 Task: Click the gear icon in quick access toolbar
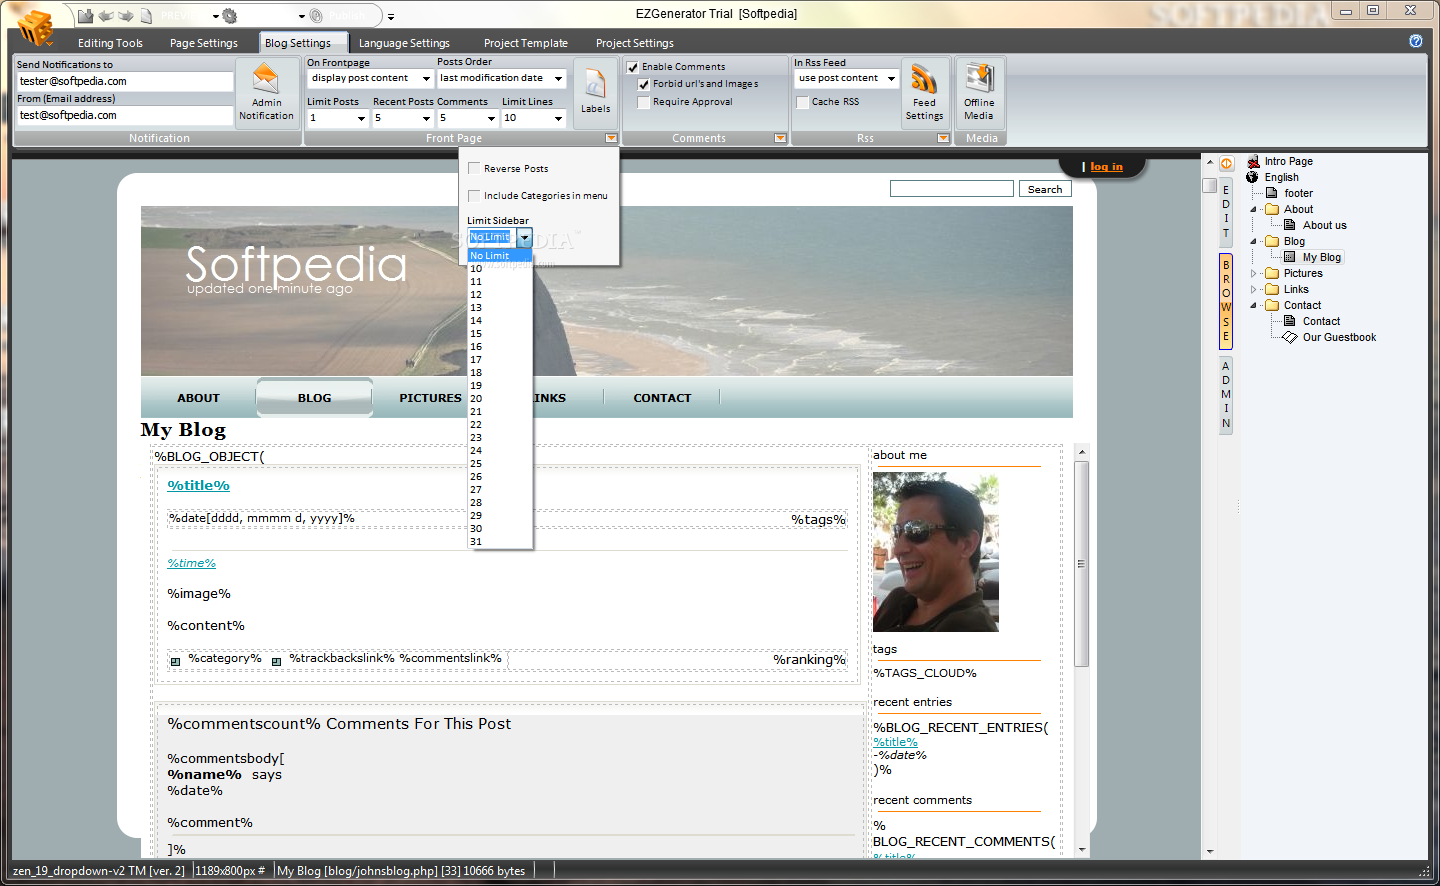230,16
